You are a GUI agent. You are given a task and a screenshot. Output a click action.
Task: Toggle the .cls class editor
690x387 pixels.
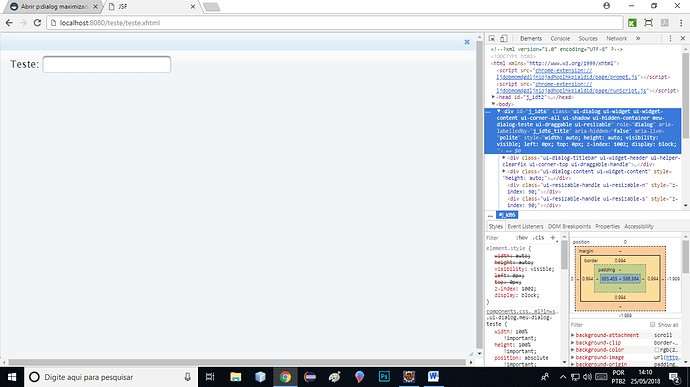538,238
